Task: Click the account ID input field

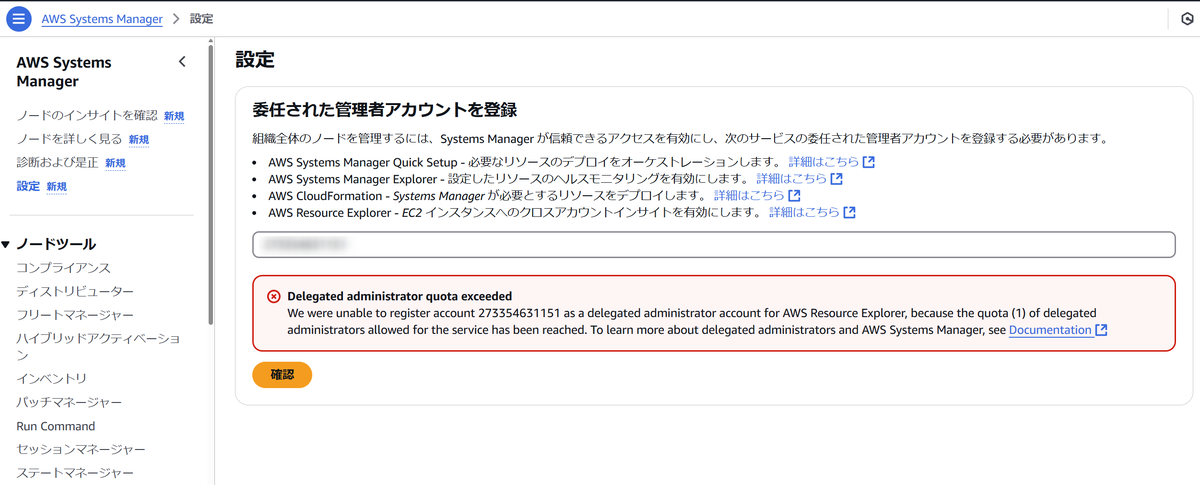Action: 713,245
